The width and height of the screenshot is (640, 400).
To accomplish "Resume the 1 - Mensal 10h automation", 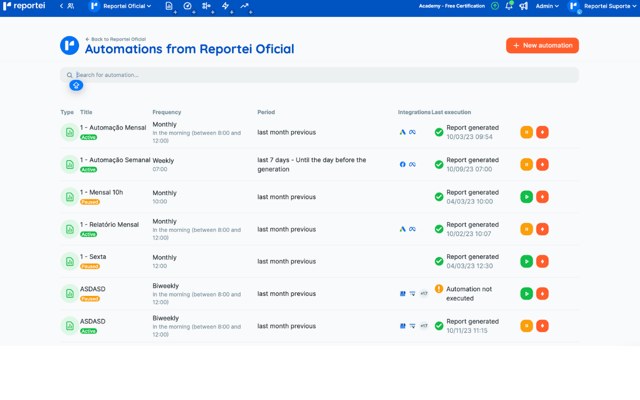I will click(527, 197).
